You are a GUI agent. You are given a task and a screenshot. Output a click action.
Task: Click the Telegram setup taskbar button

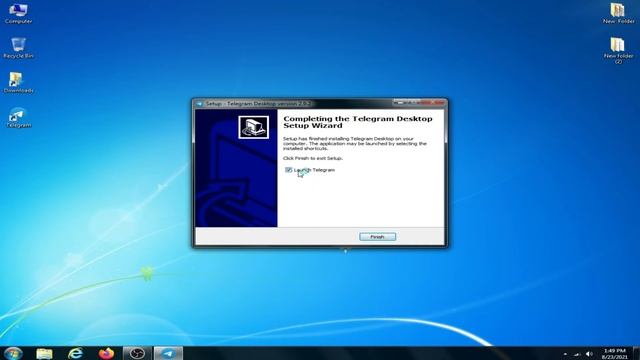(168, 353)
